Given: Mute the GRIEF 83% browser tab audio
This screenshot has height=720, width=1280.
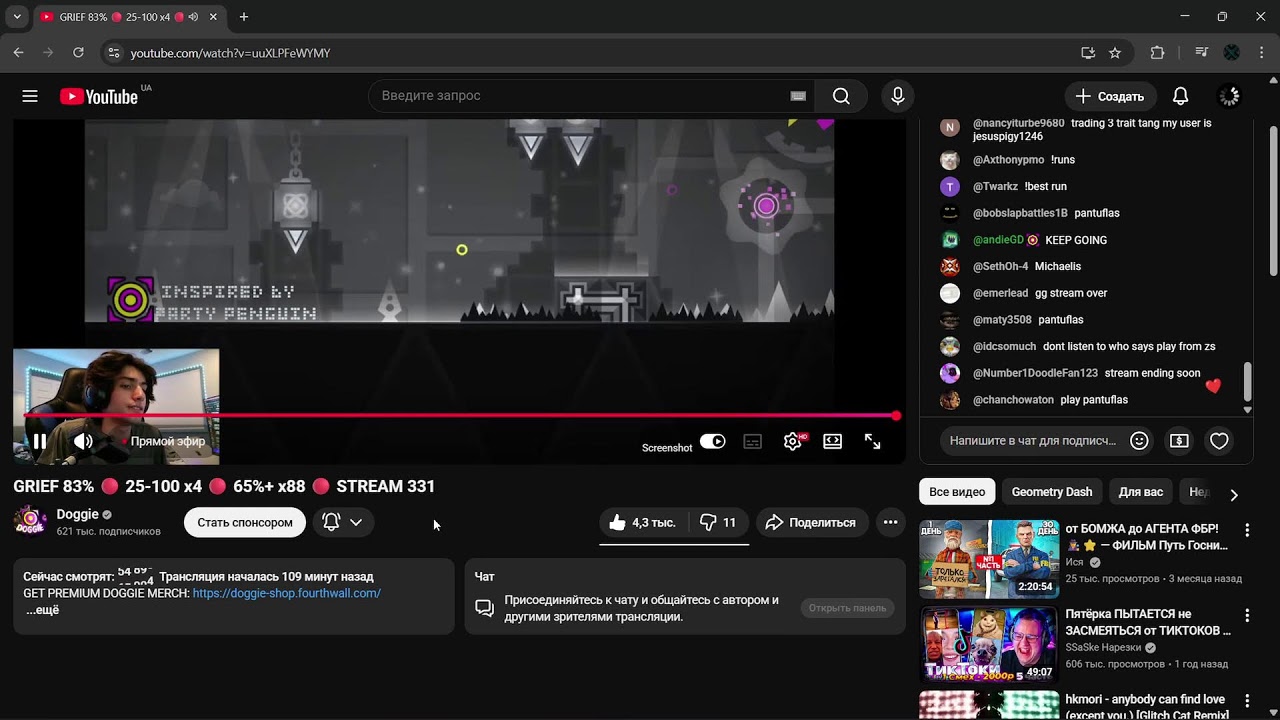Looking at the screenshot, I should pyautogui.click(x=193, y=17).
